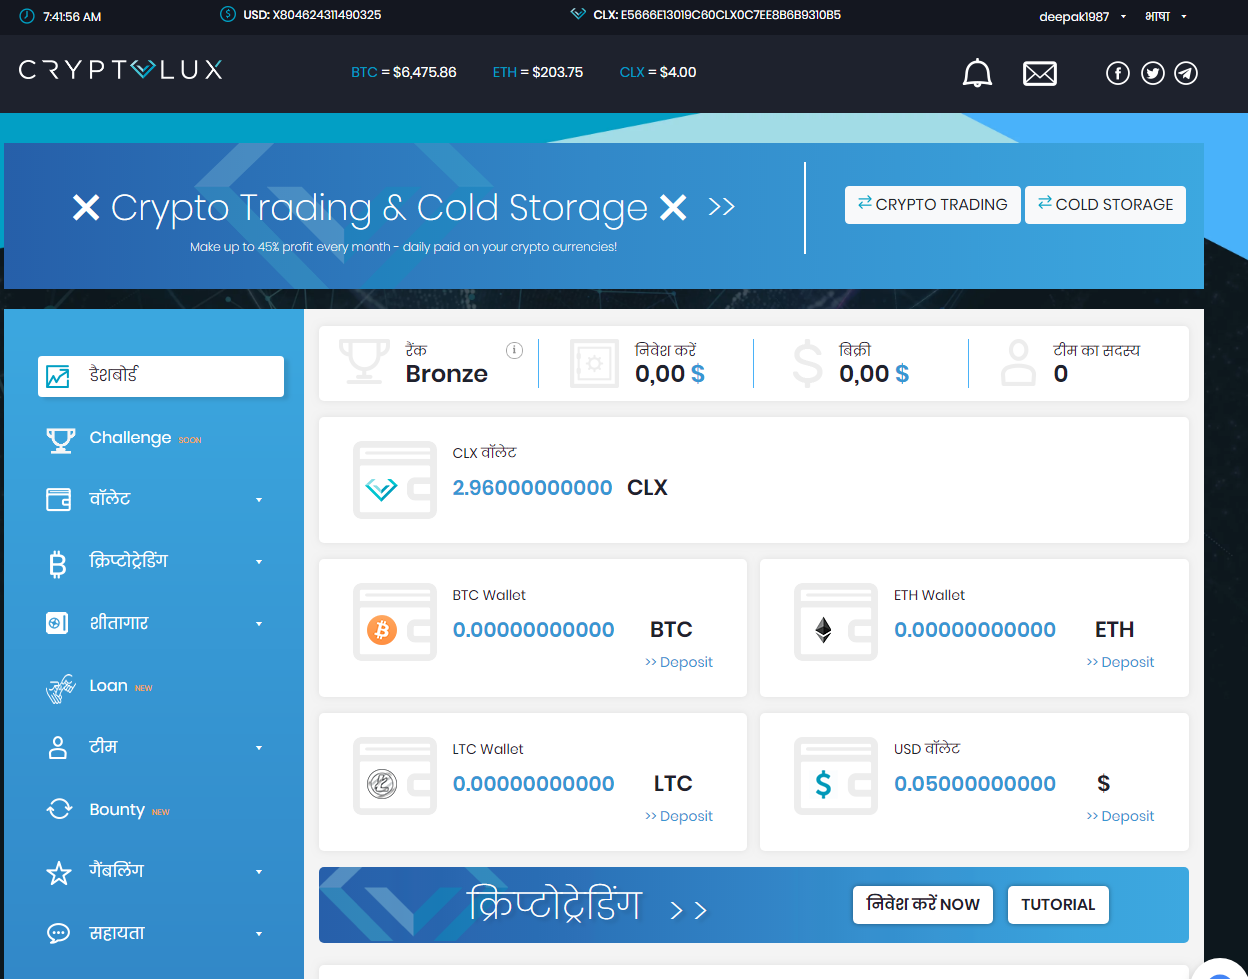Click the CLX price $4.00
The image size is (1248, 979).
[x=677, y=72]
